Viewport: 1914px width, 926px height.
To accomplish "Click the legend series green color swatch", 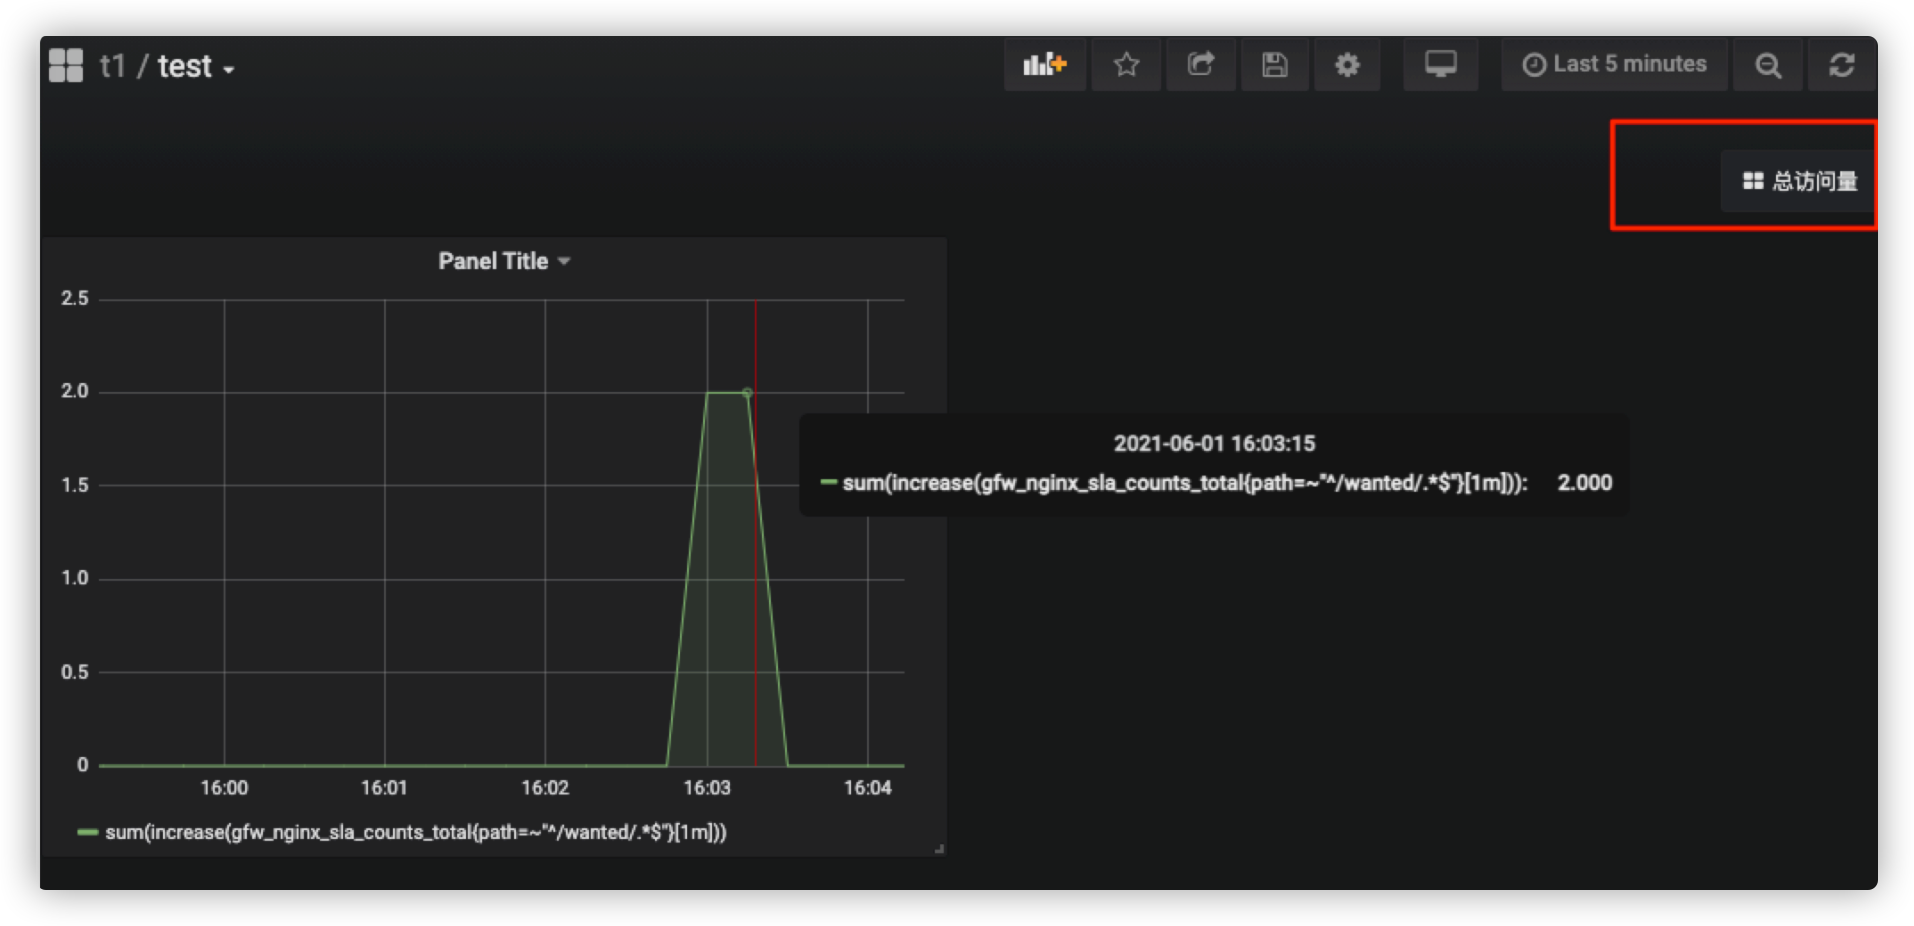I will coord(87,832).
